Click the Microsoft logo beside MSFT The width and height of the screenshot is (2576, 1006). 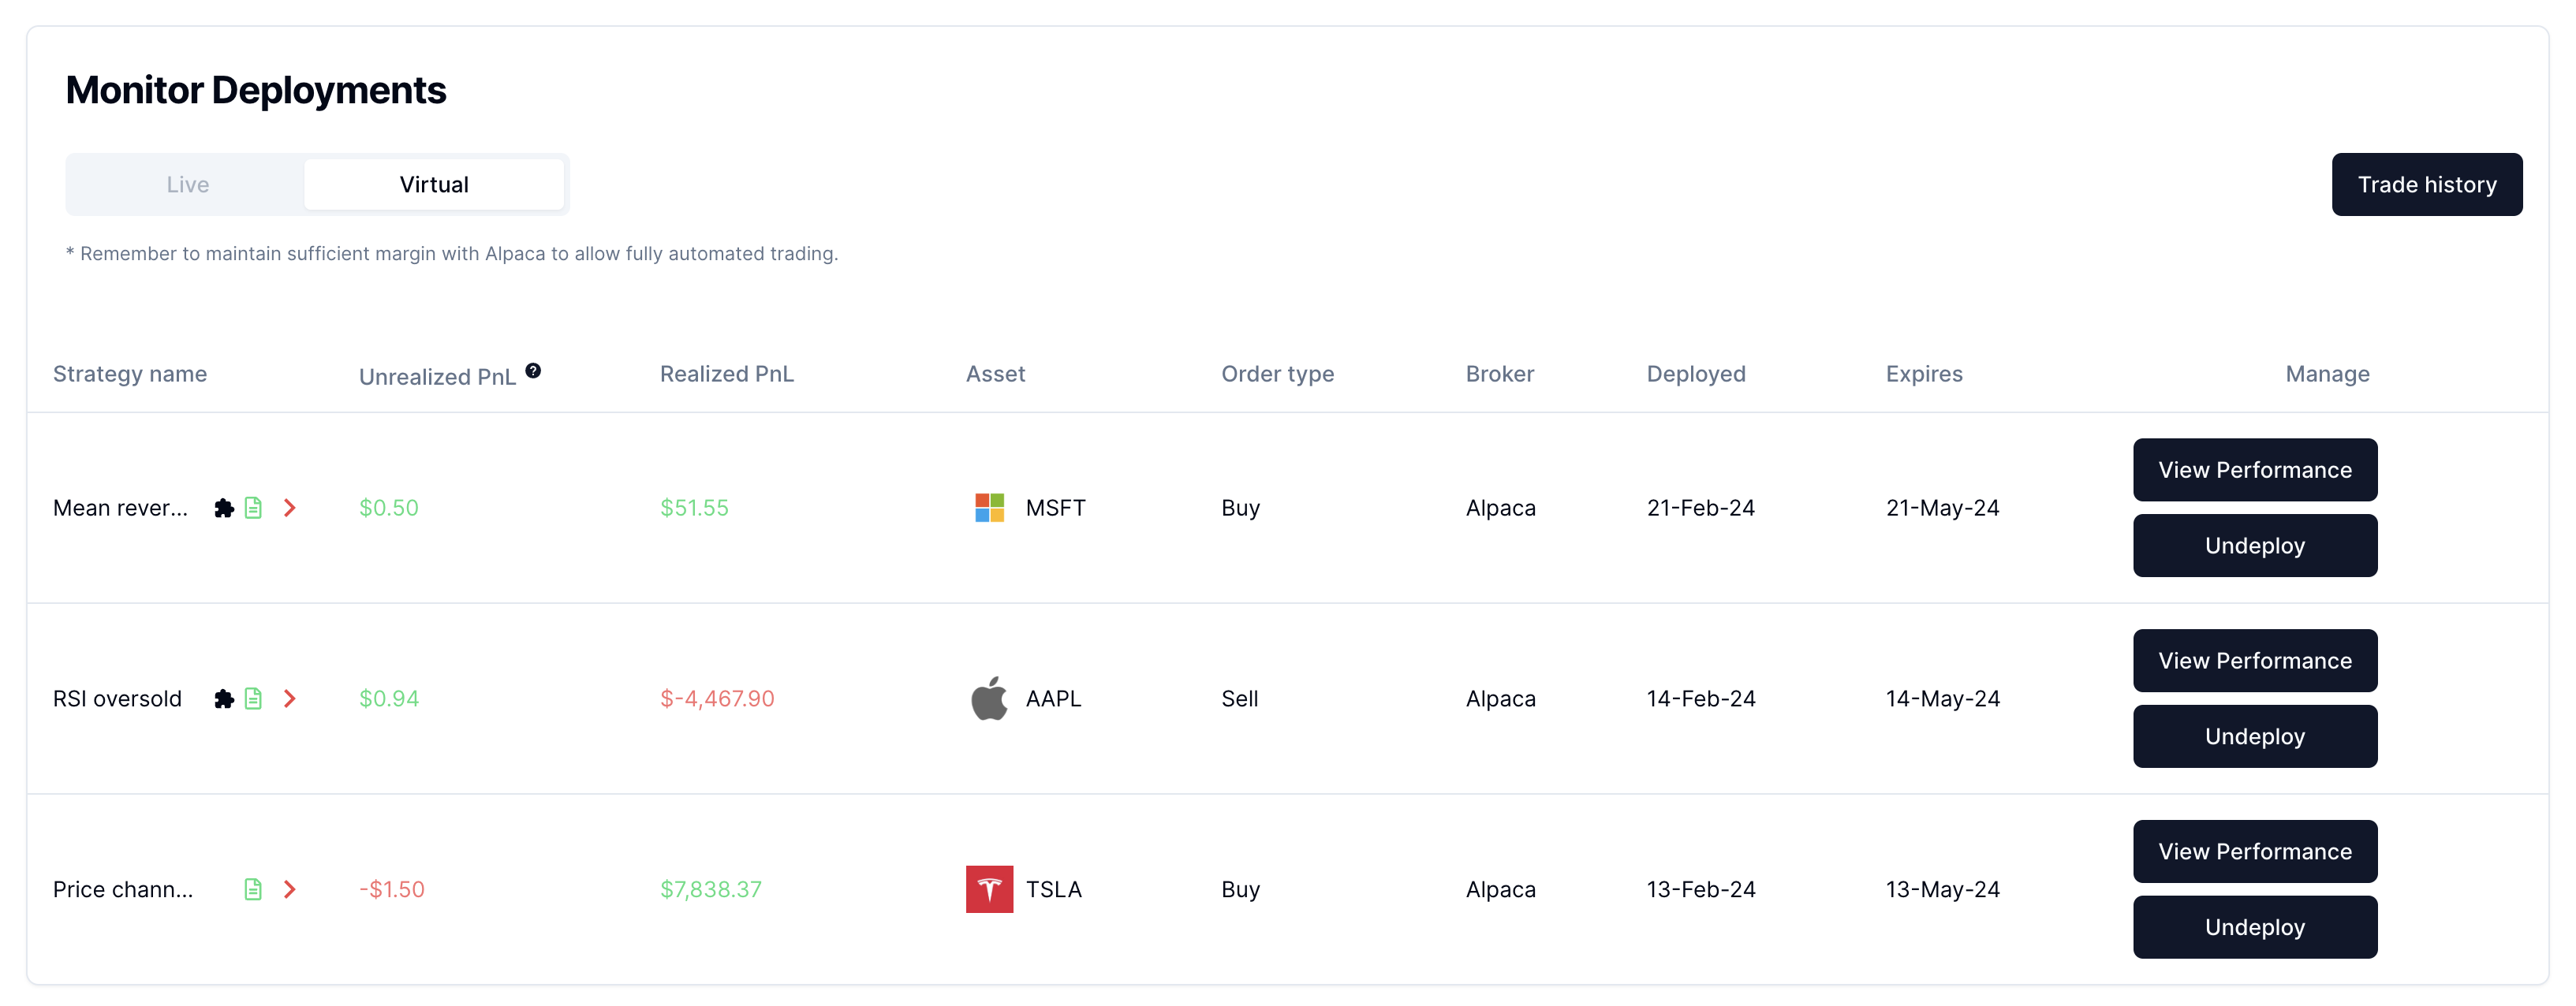989,508
